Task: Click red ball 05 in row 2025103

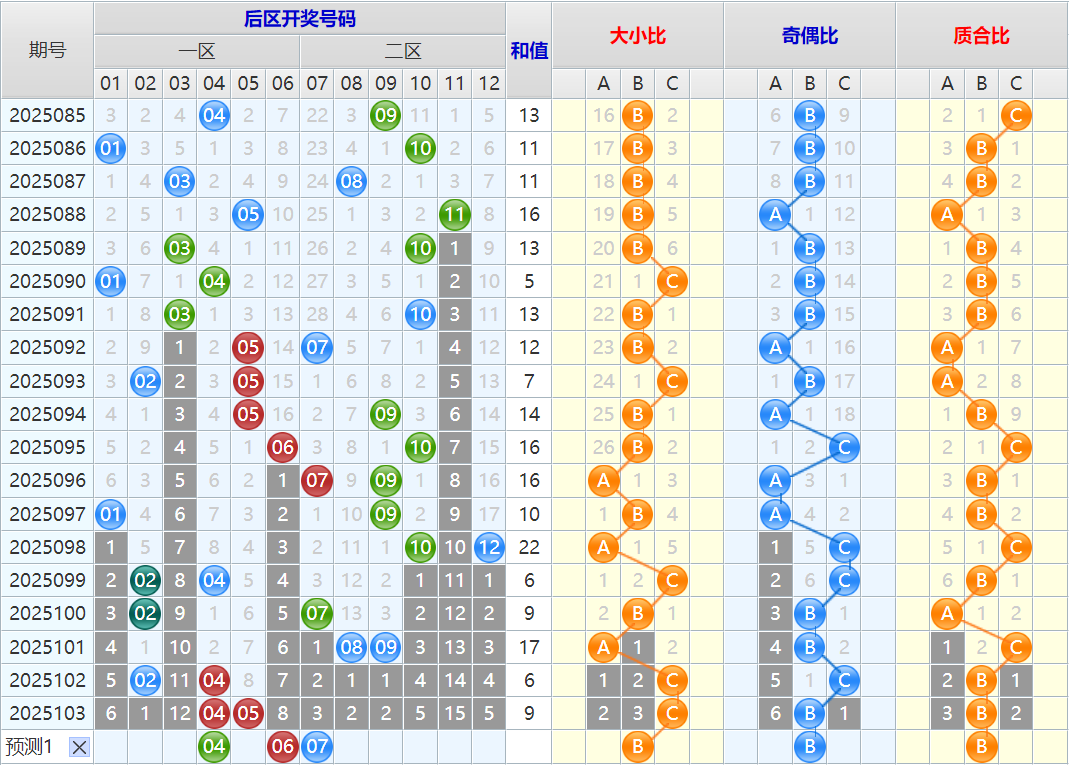Action: click(248, 713)
